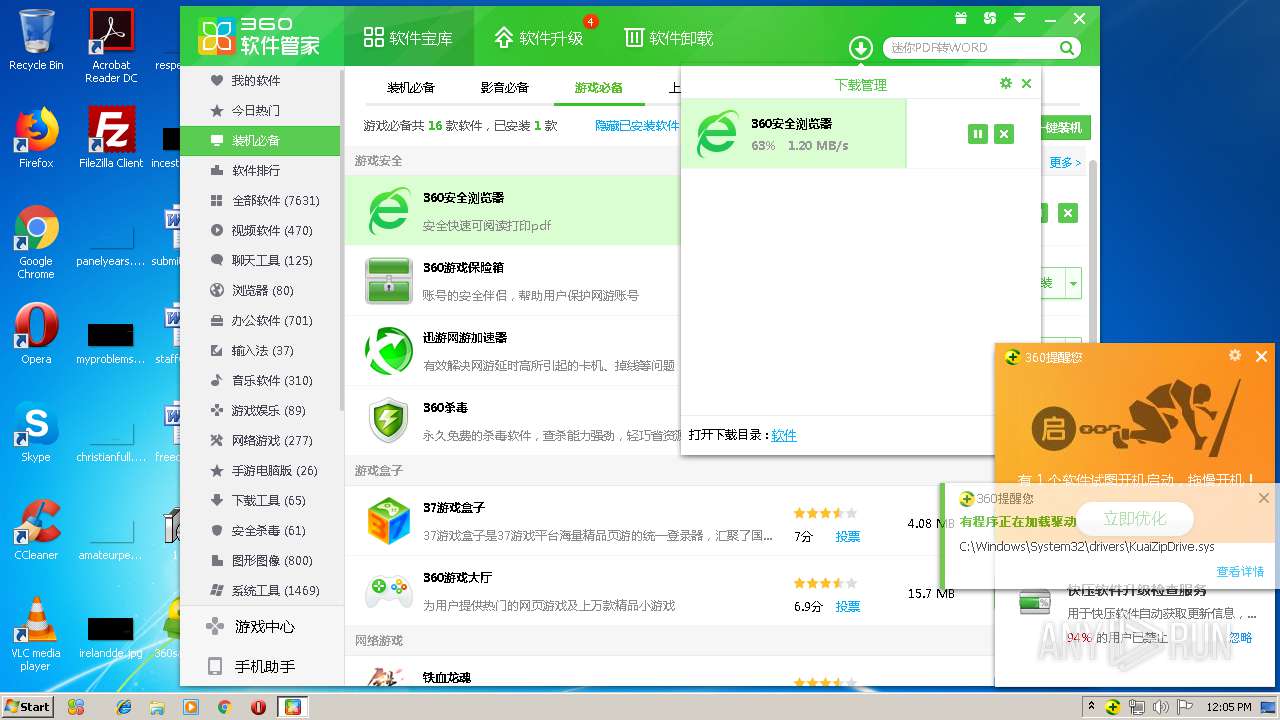Click the 360游戏大厅 gamepad icon
This screenshot has width=1280, height=720.
tap(389, 591)
